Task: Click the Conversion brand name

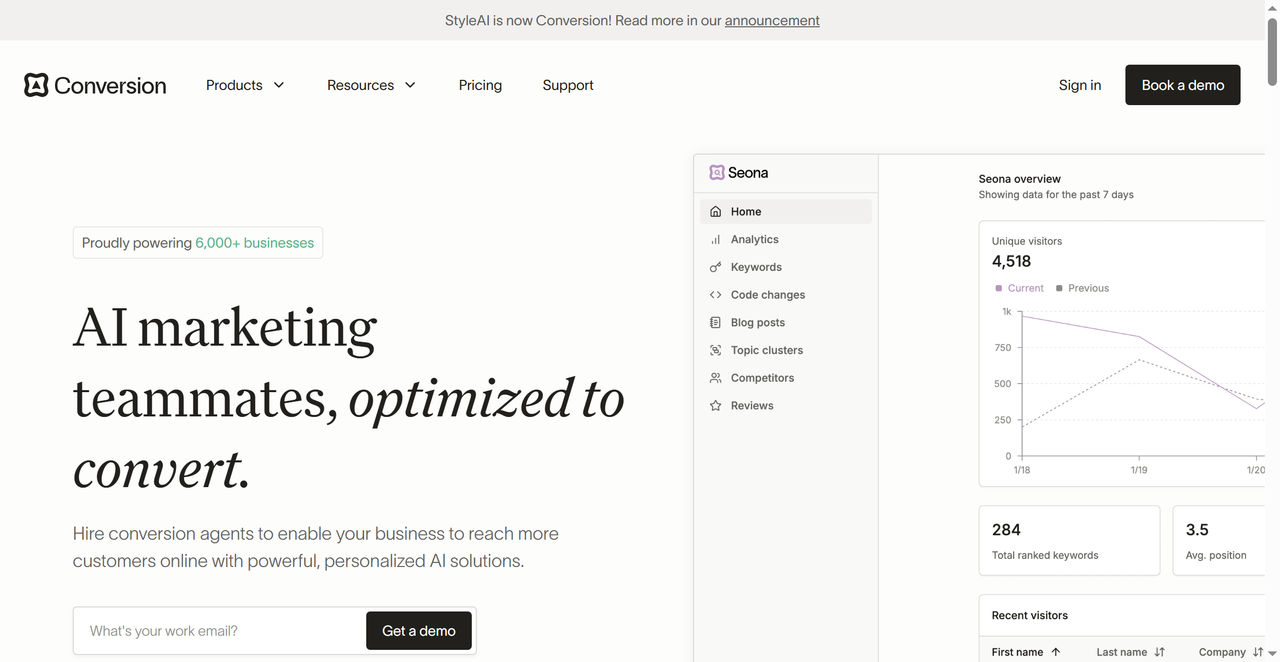Action: click(110, 85)
